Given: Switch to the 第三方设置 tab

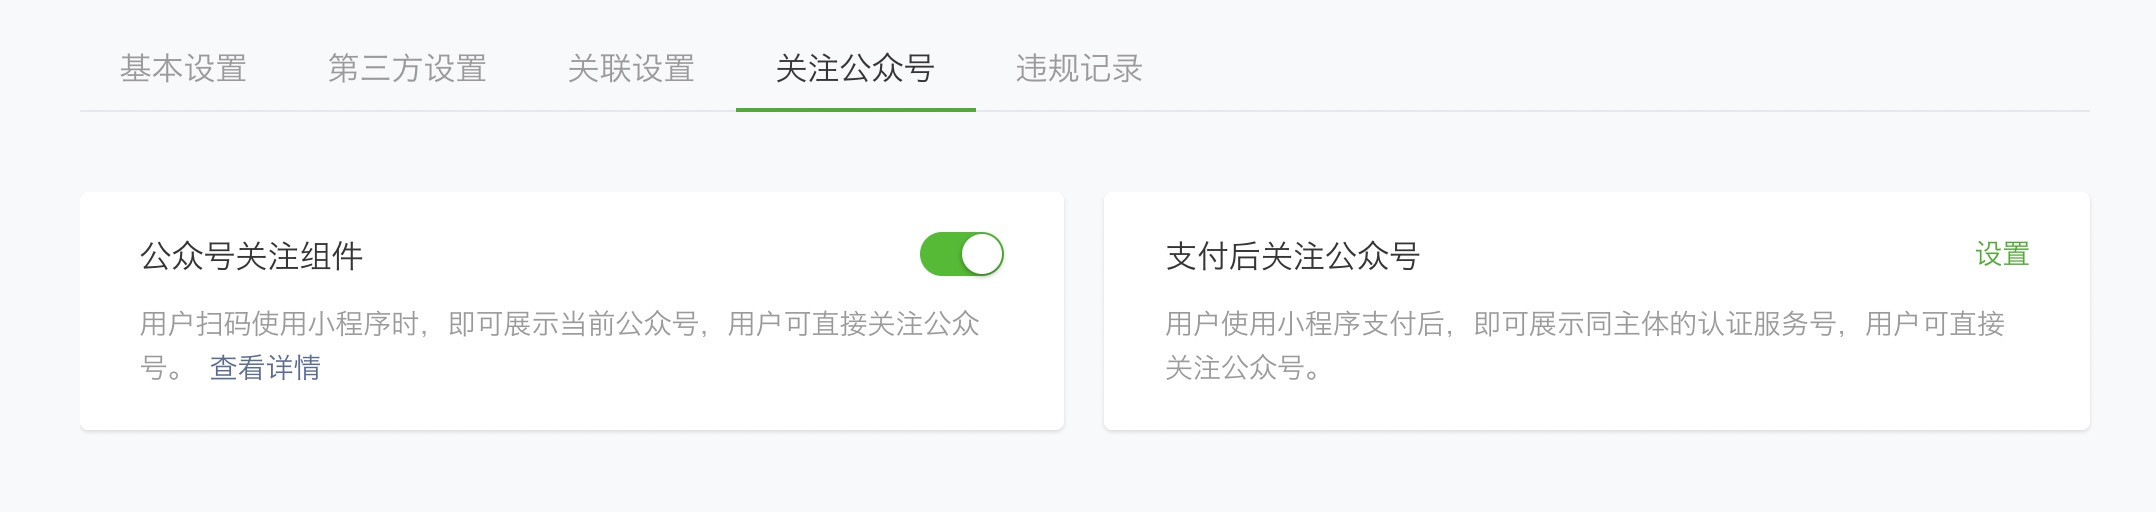Looking at the screenshot, I should click(407, 68).
